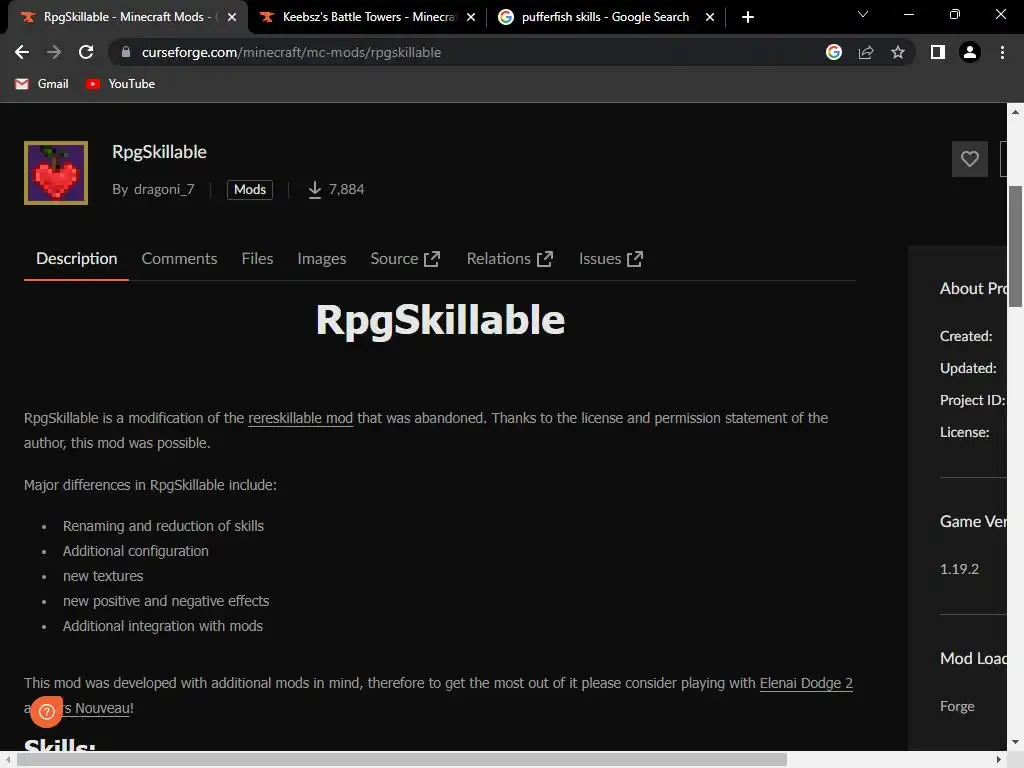Image resolution: width=1024 pixels, height=768 pixels.
Task: Follow the rereskillable mod link
Action: [300, 418]
